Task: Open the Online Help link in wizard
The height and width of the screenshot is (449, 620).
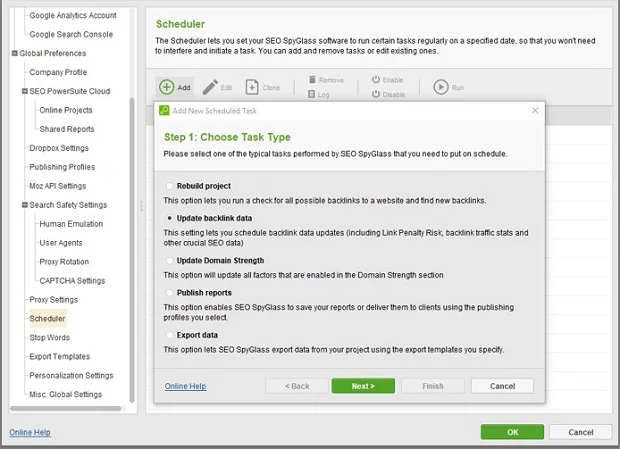Action: point(185,386)
